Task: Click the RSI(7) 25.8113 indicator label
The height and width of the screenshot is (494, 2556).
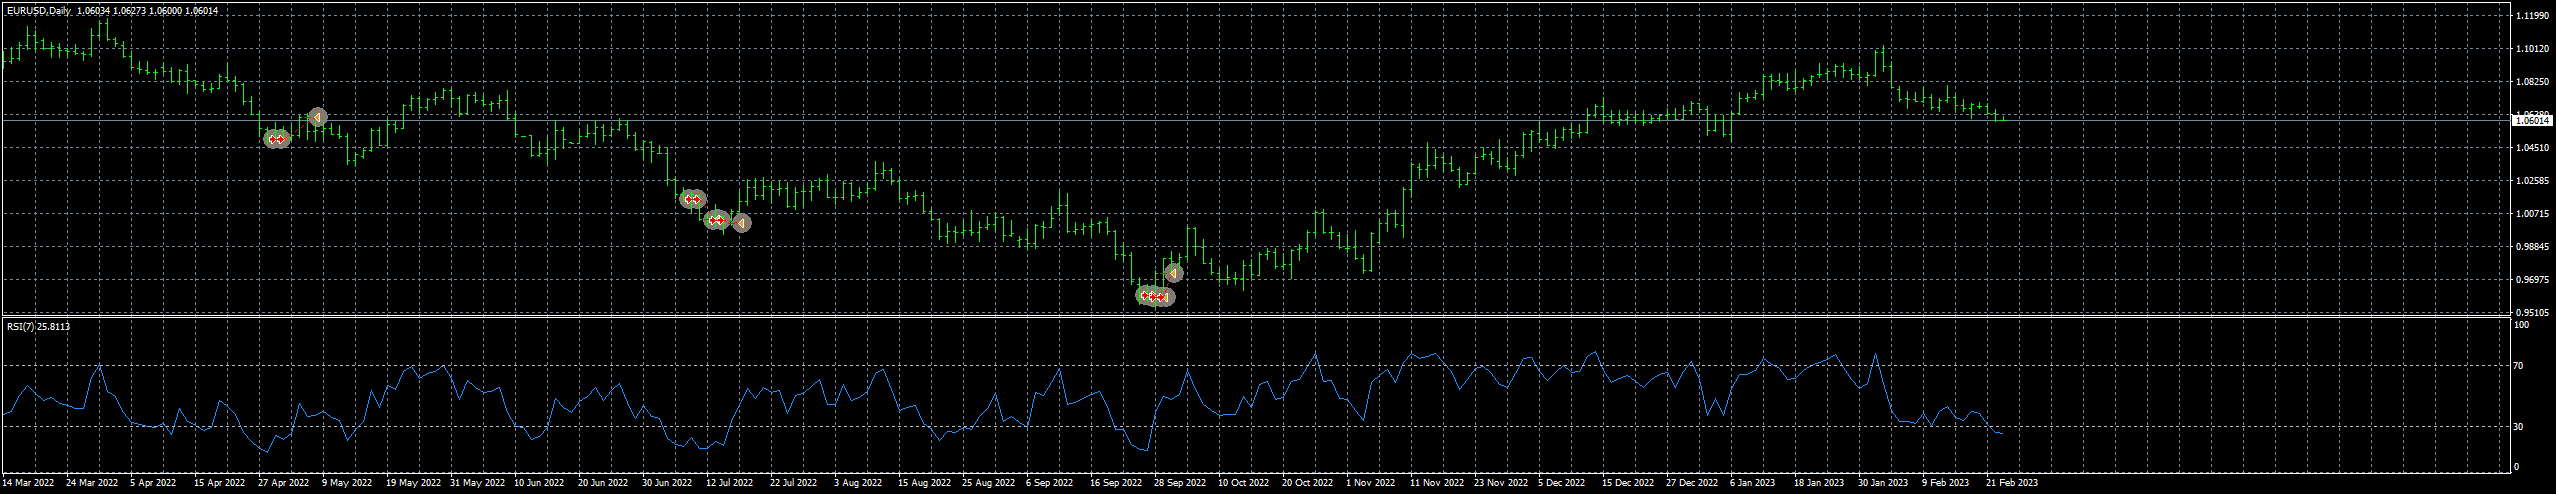Action: pyautogui.click(x=38, y=326)
